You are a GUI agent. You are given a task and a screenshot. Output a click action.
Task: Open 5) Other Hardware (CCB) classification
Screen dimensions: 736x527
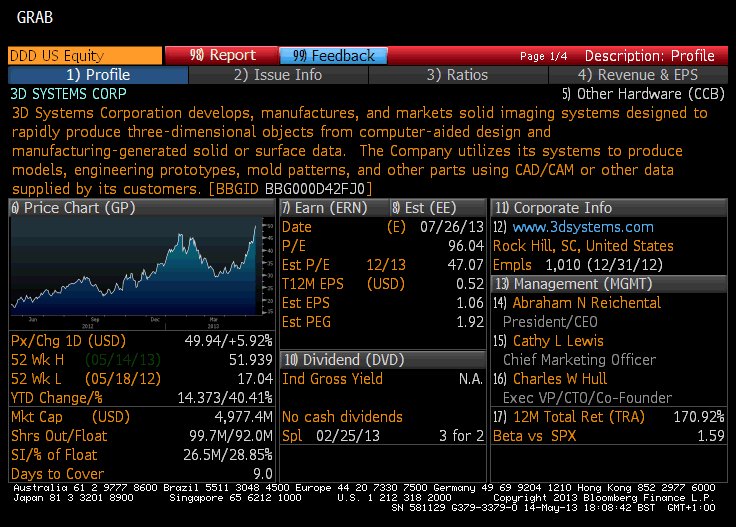643,94
